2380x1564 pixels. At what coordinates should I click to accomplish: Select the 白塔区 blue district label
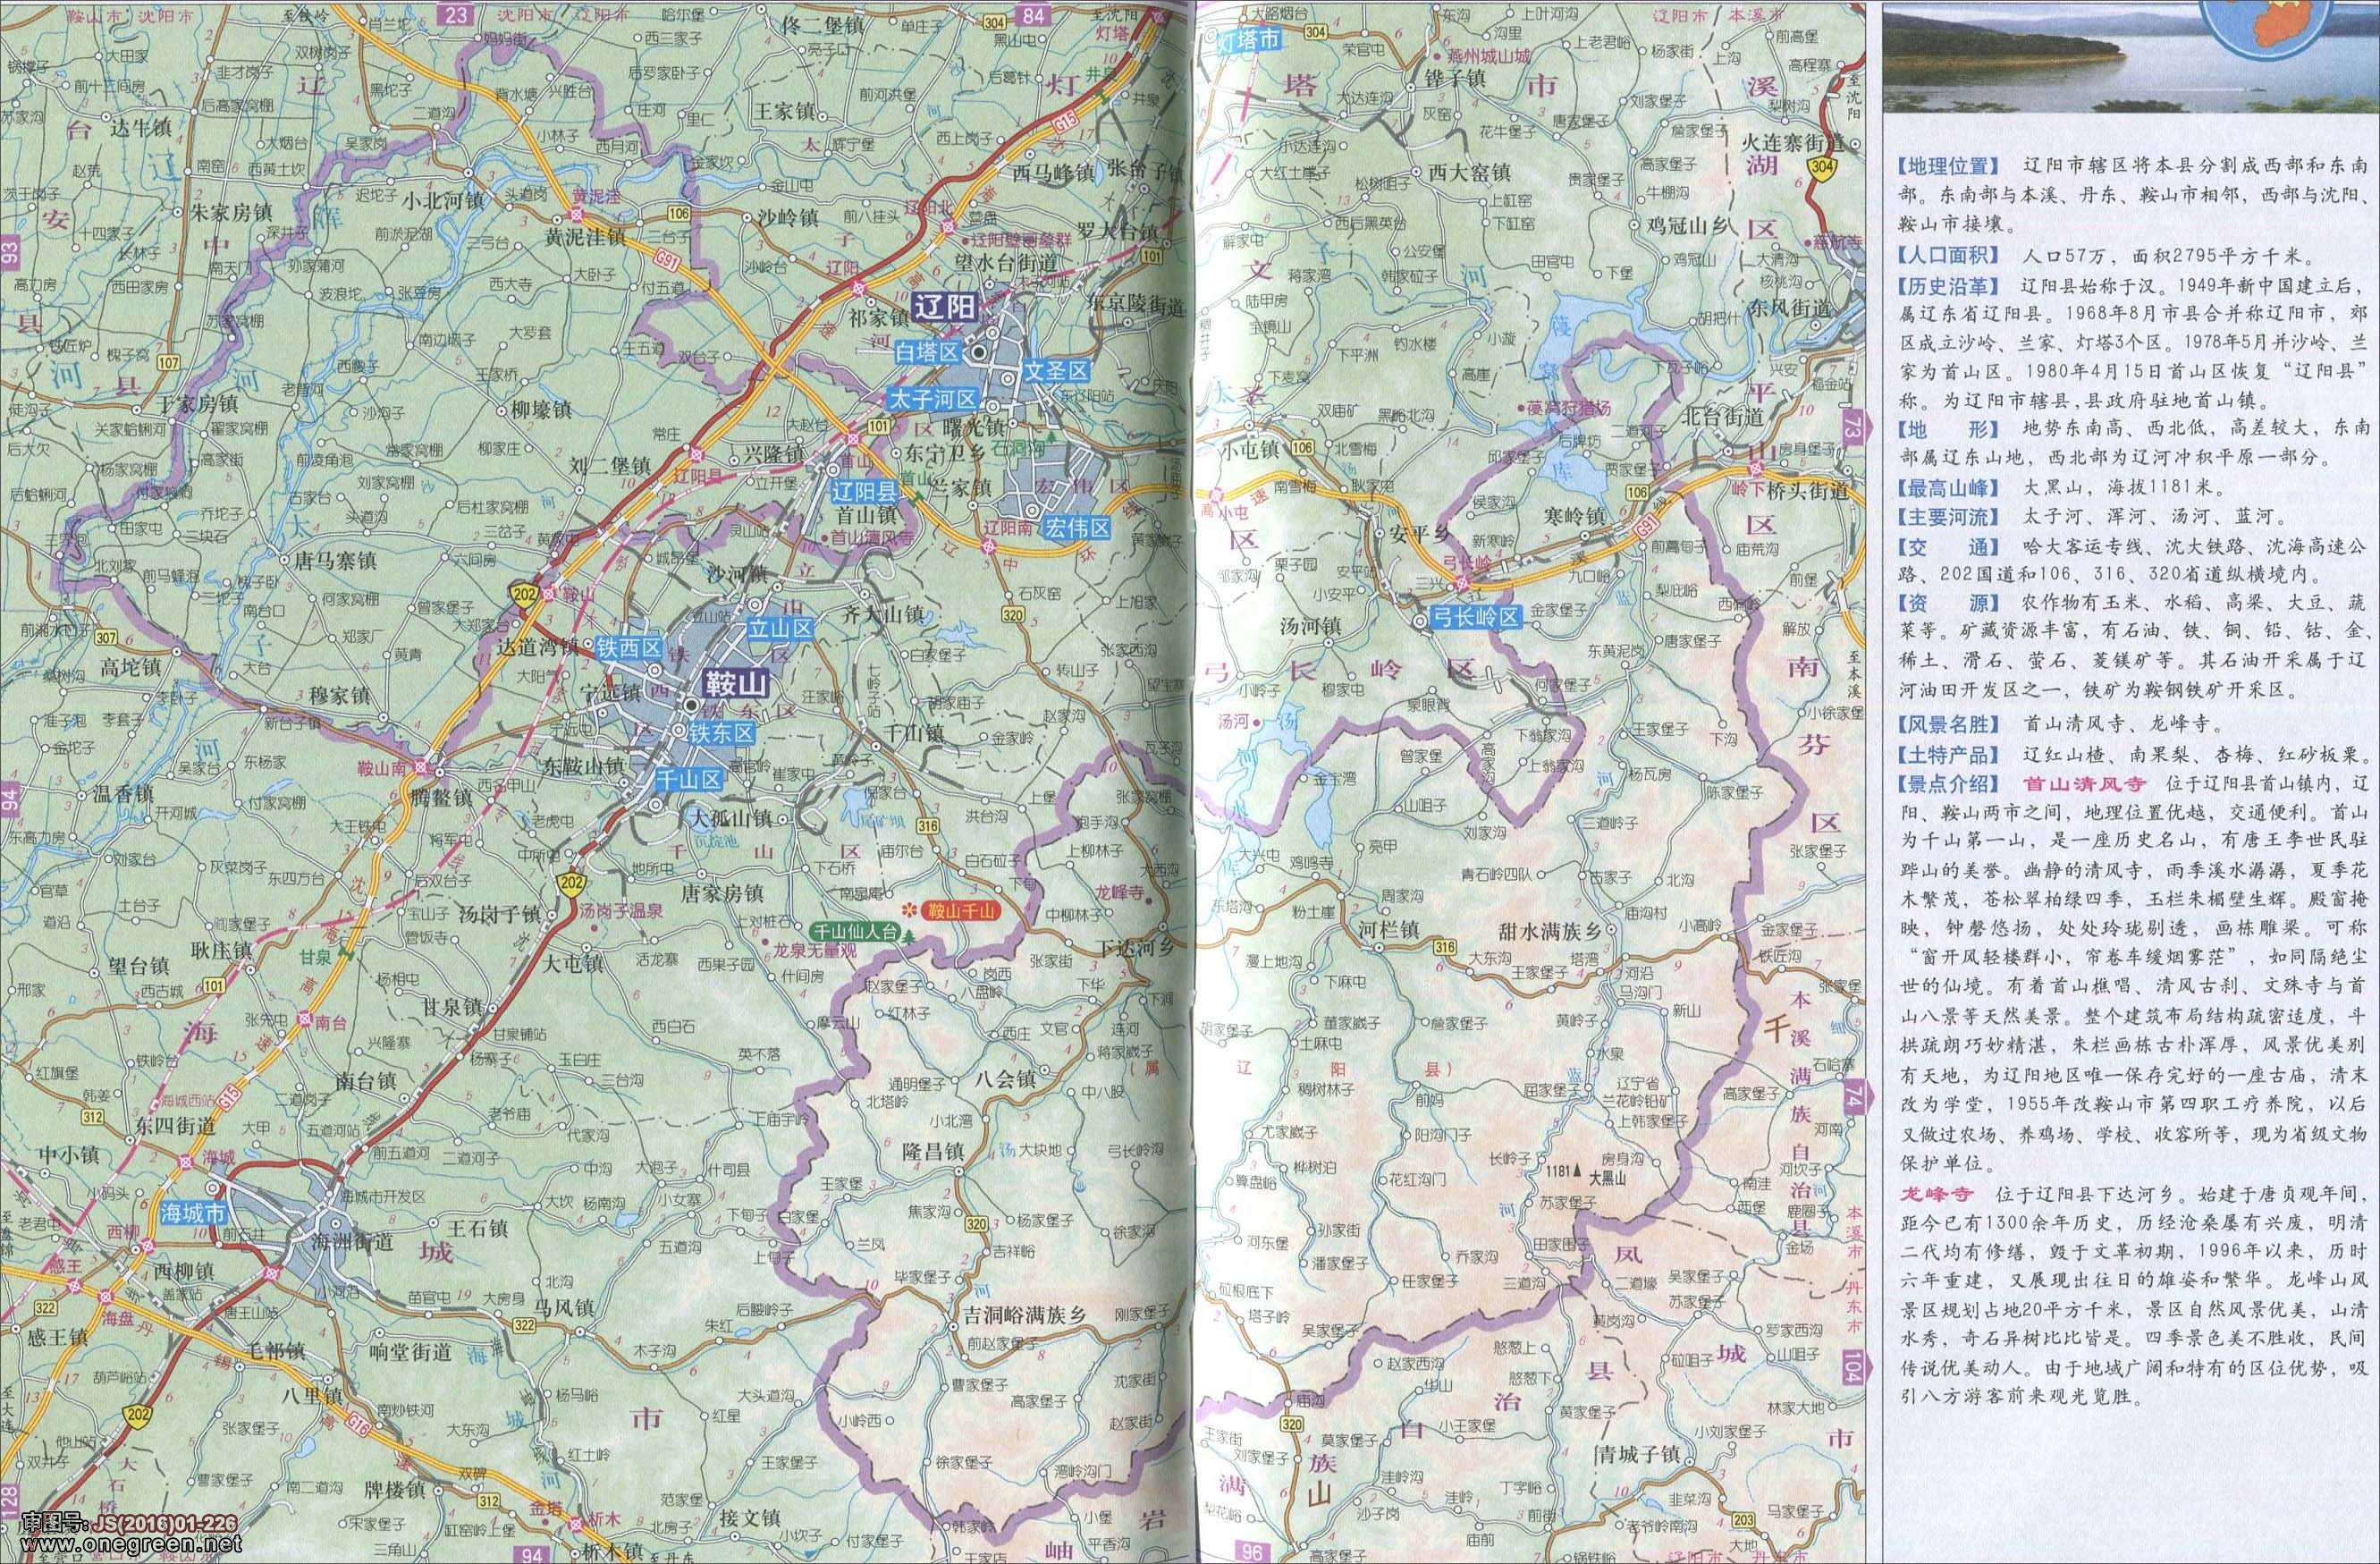(x=927, y=351)
